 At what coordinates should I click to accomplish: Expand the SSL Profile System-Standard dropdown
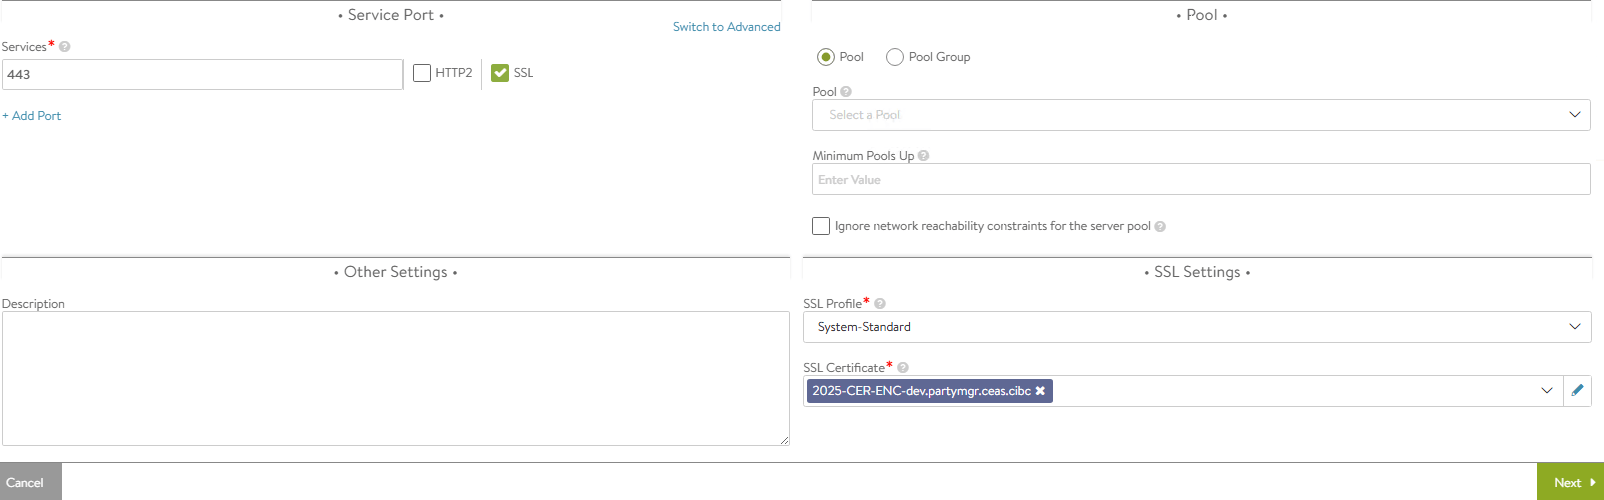pyautogui.click(x=1196, y=327)
